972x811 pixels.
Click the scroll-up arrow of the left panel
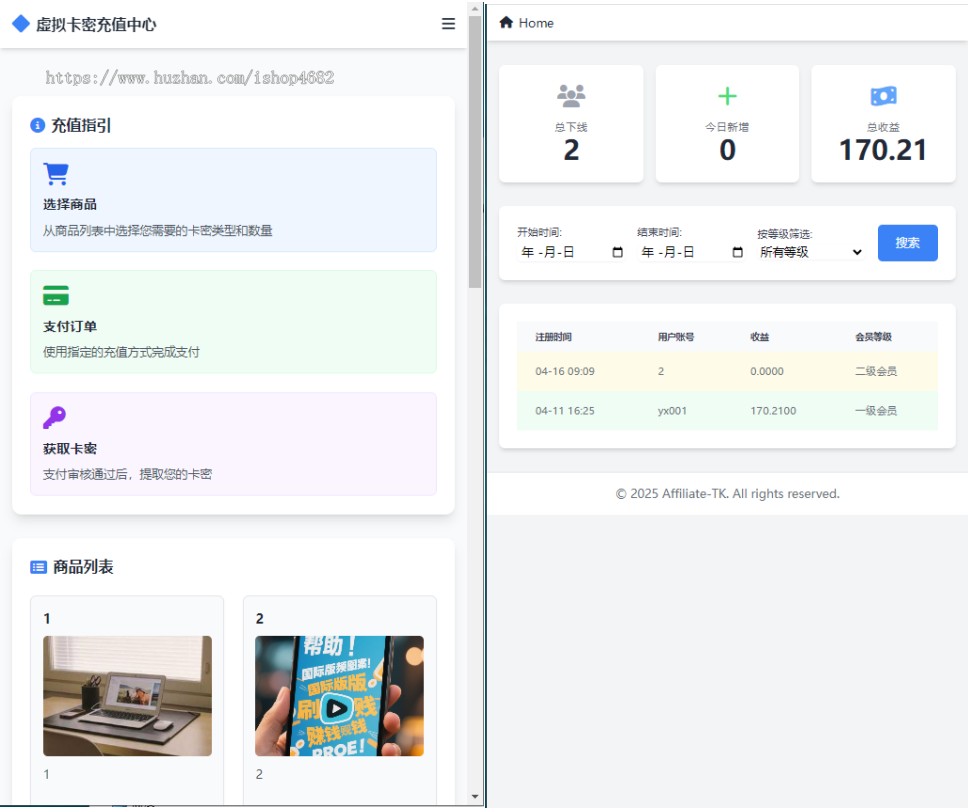pyautogui.click(x=475, y=9)
